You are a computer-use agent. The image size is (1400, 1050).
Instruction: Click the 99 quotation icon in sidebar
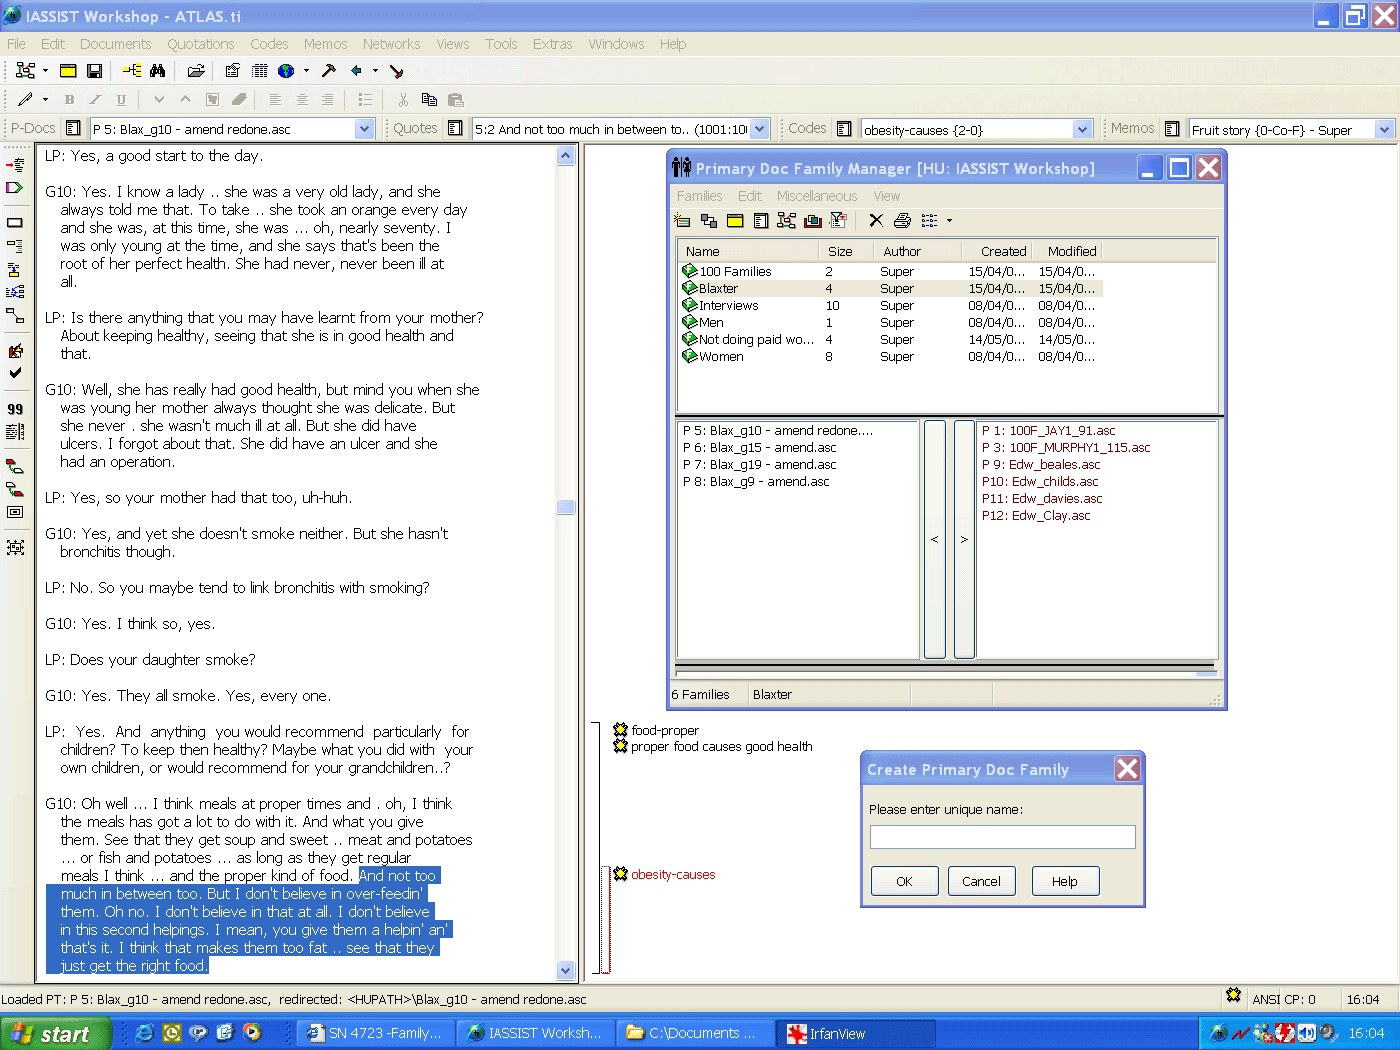(15, 409)
